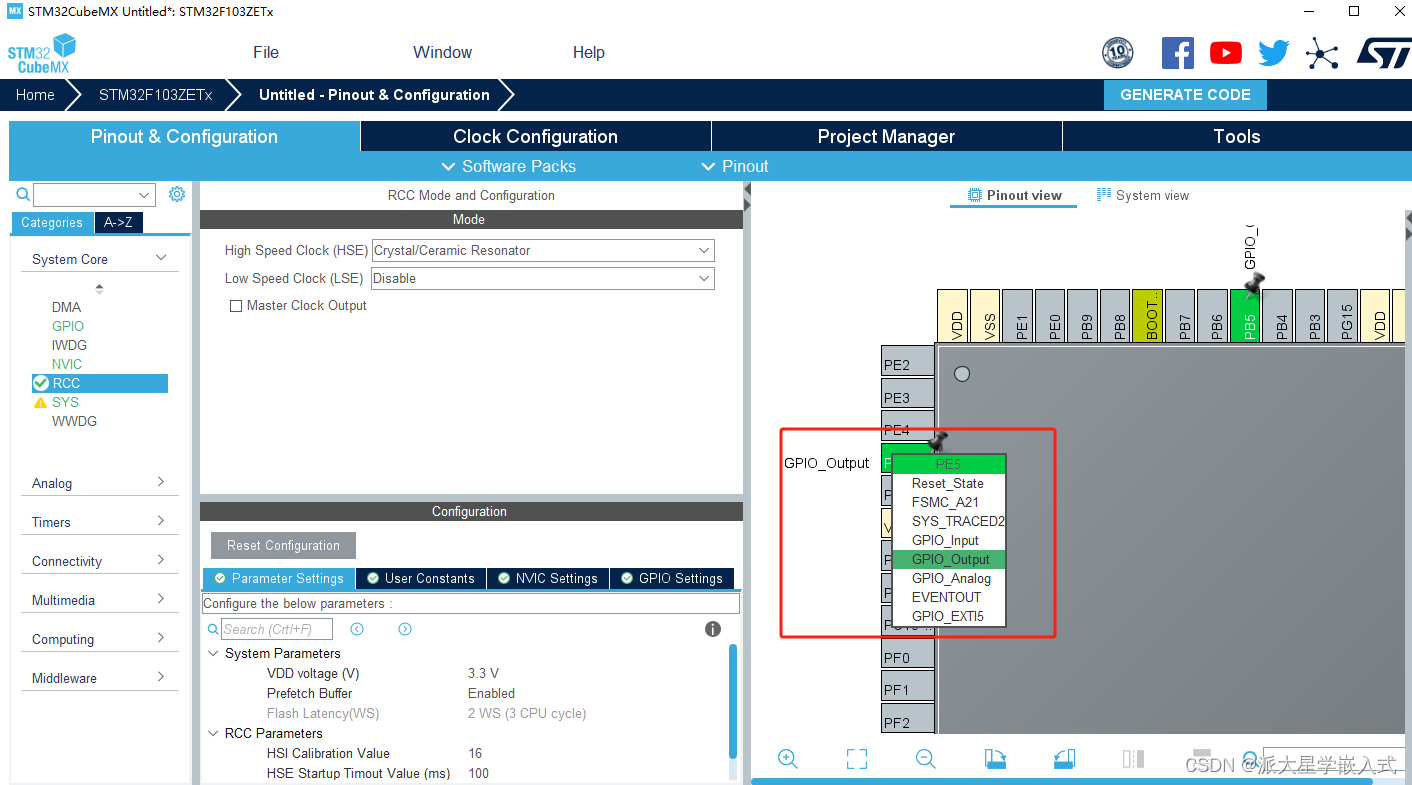Open the User Constants tab
Image resolution: width=1412 pixels, height=785 pixels.
click(421, 578)
